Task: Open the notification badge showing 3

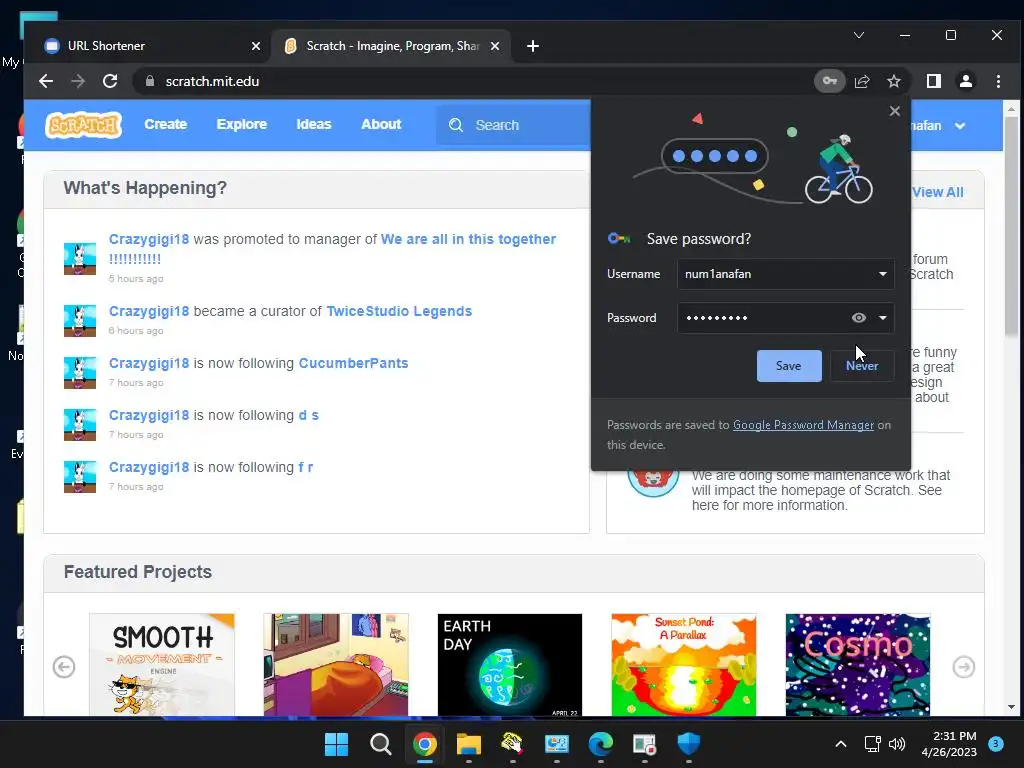Action: [x=996, y=744]
